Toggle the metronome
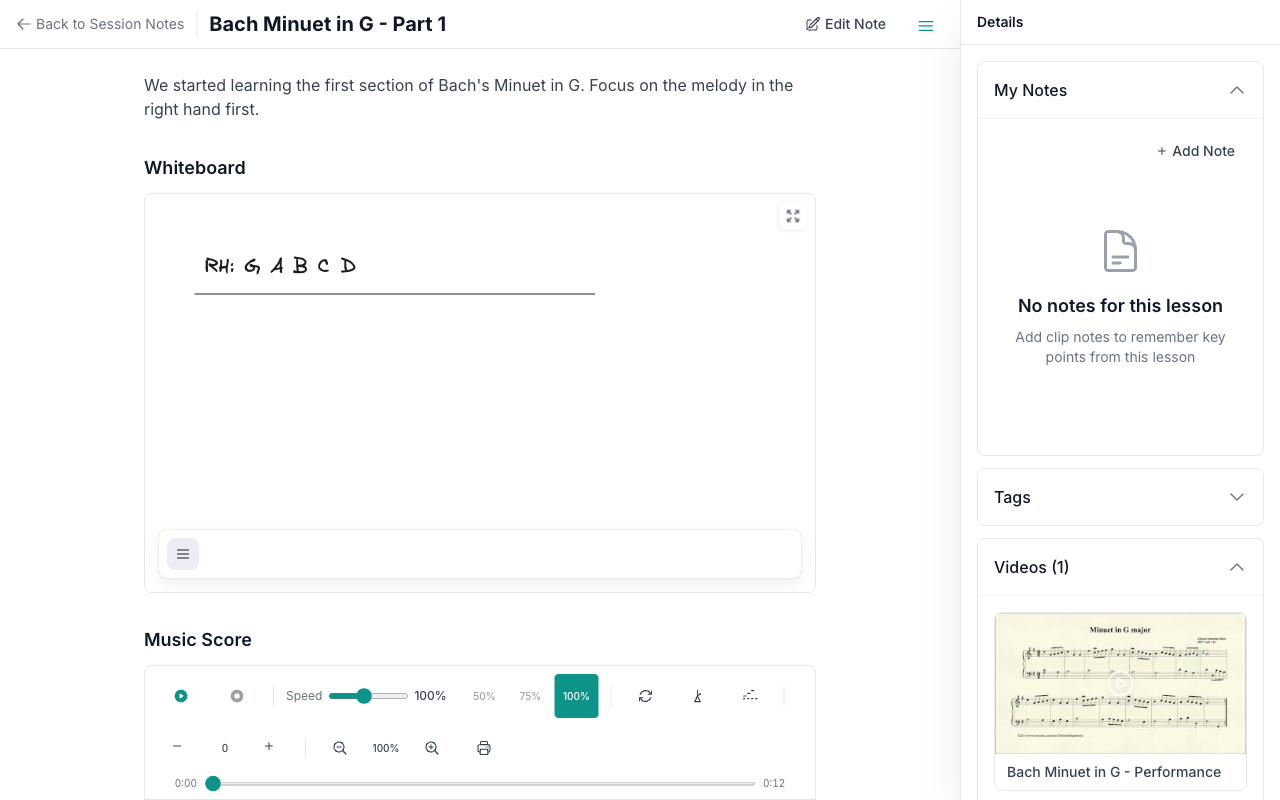Image resolution: width=1280 pixels, height=800 pixels. coord(698,696)
